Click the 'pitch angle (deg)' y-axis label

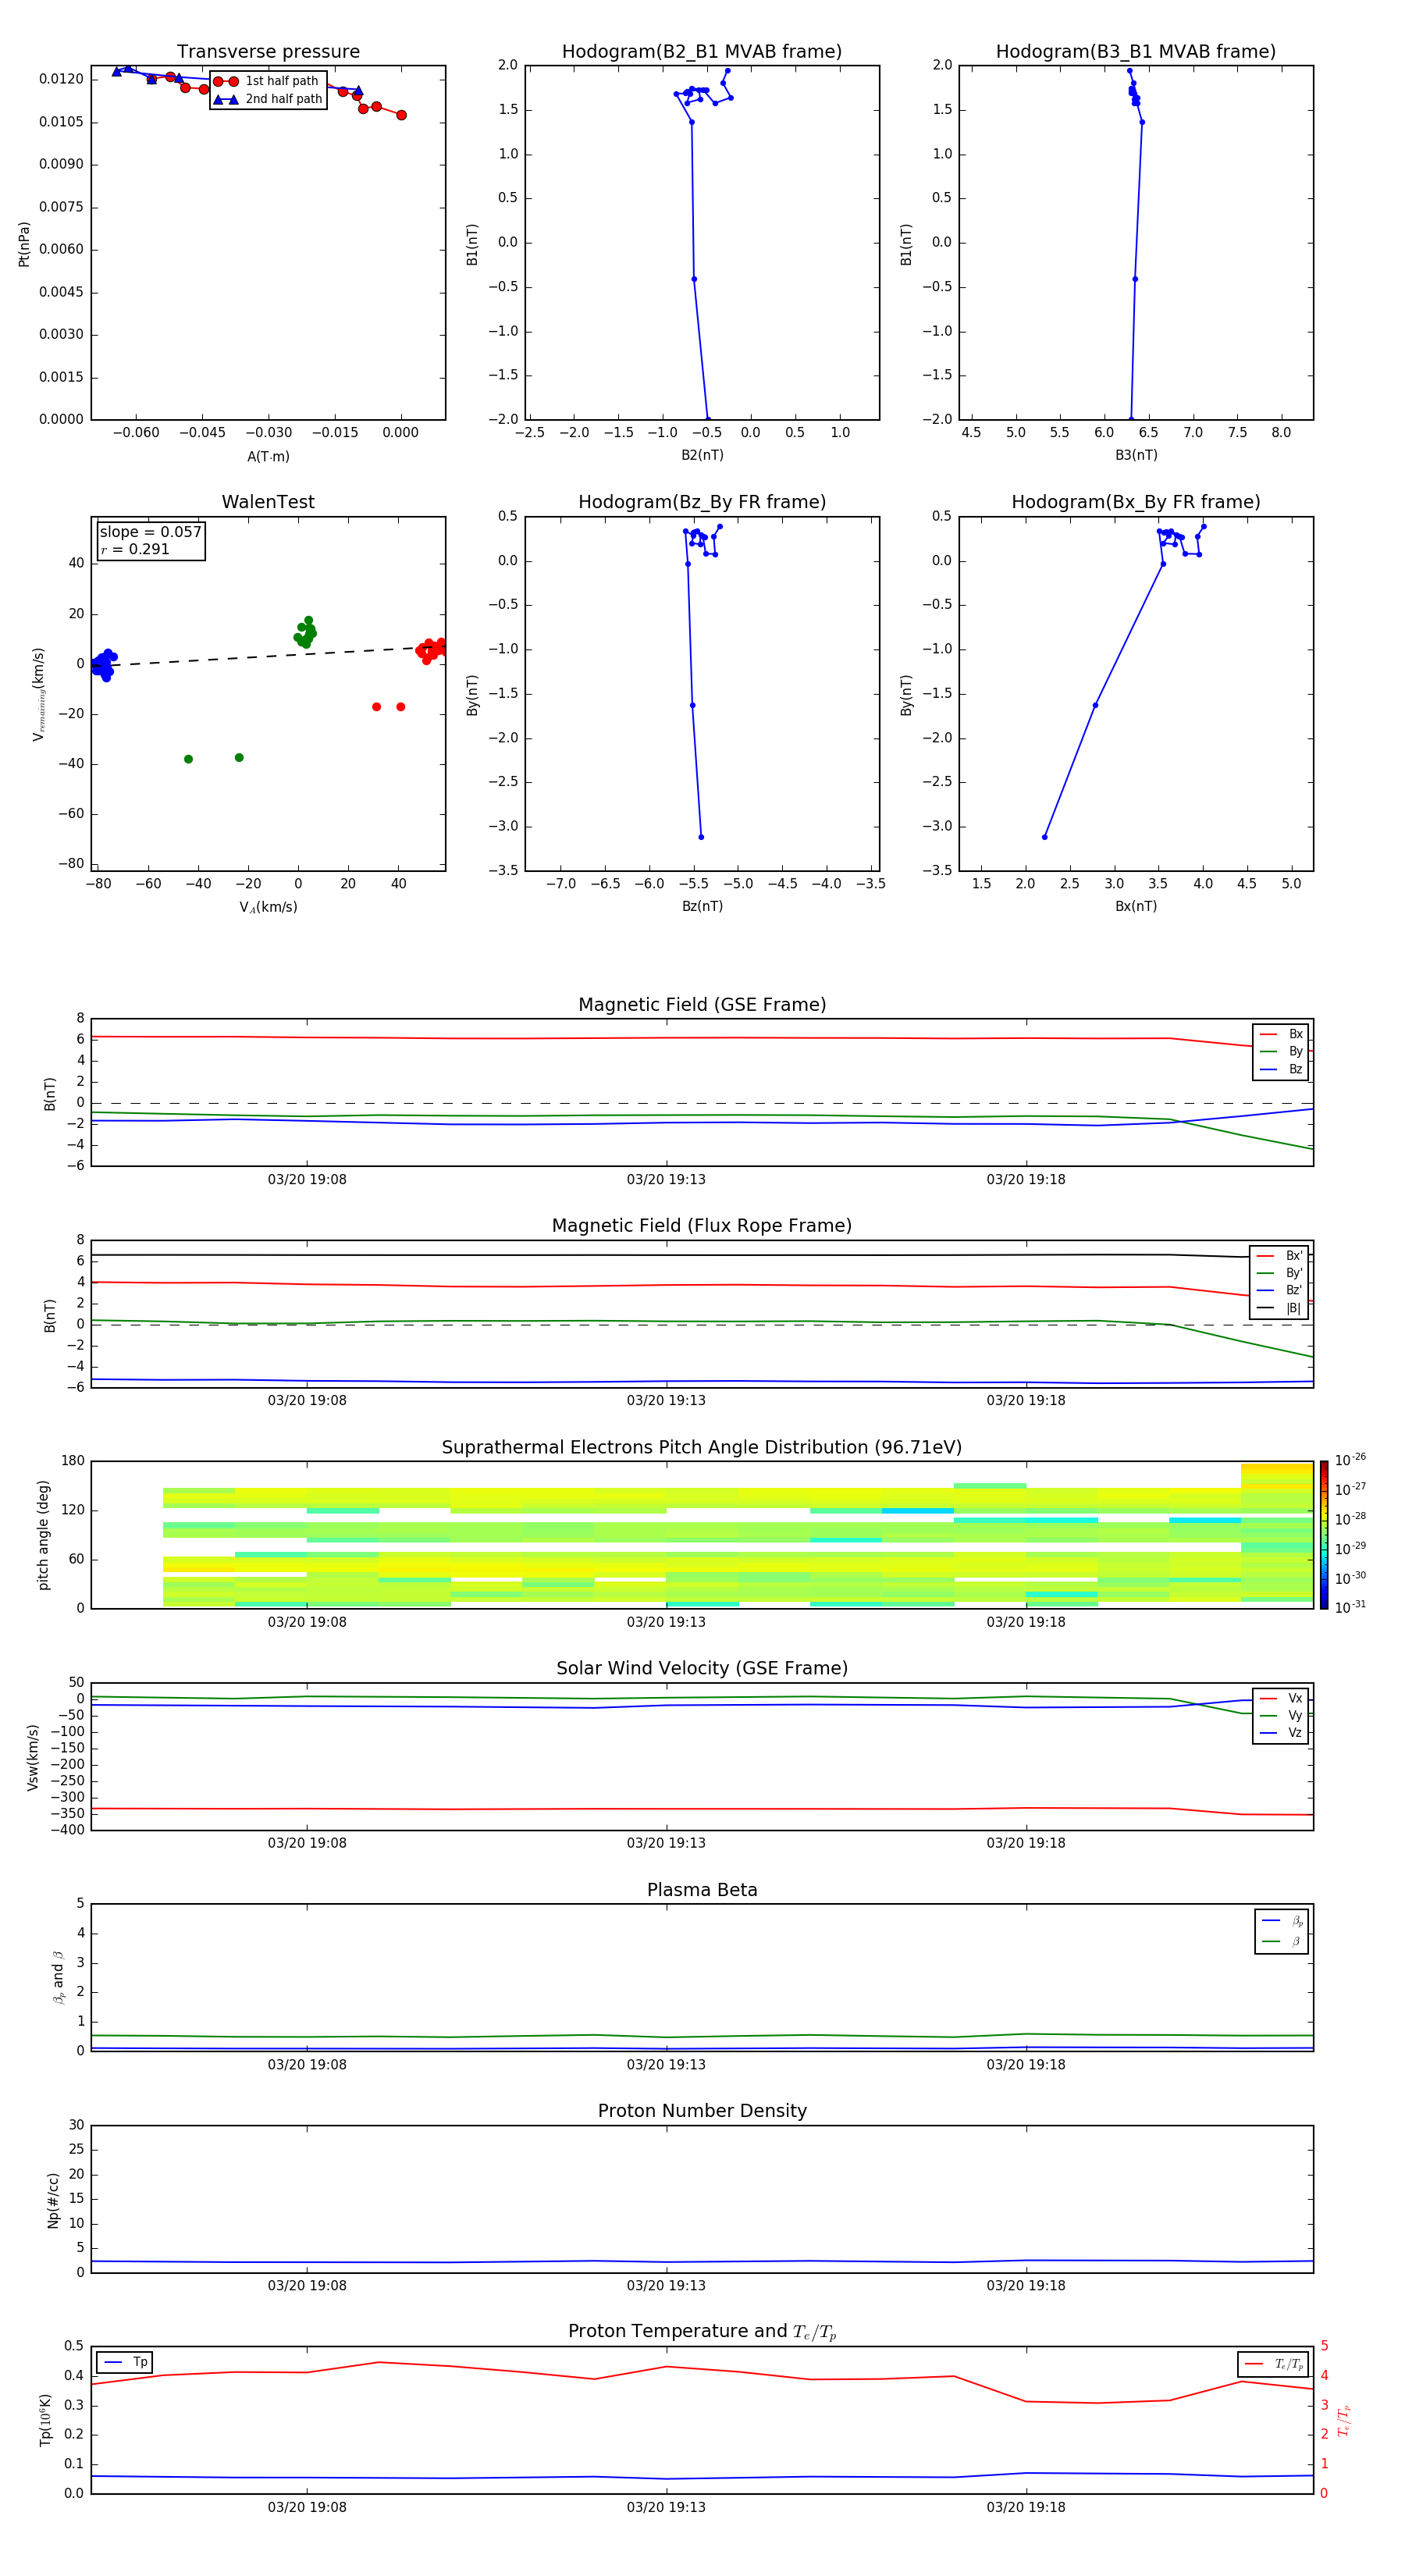[x=43, y=1535]
